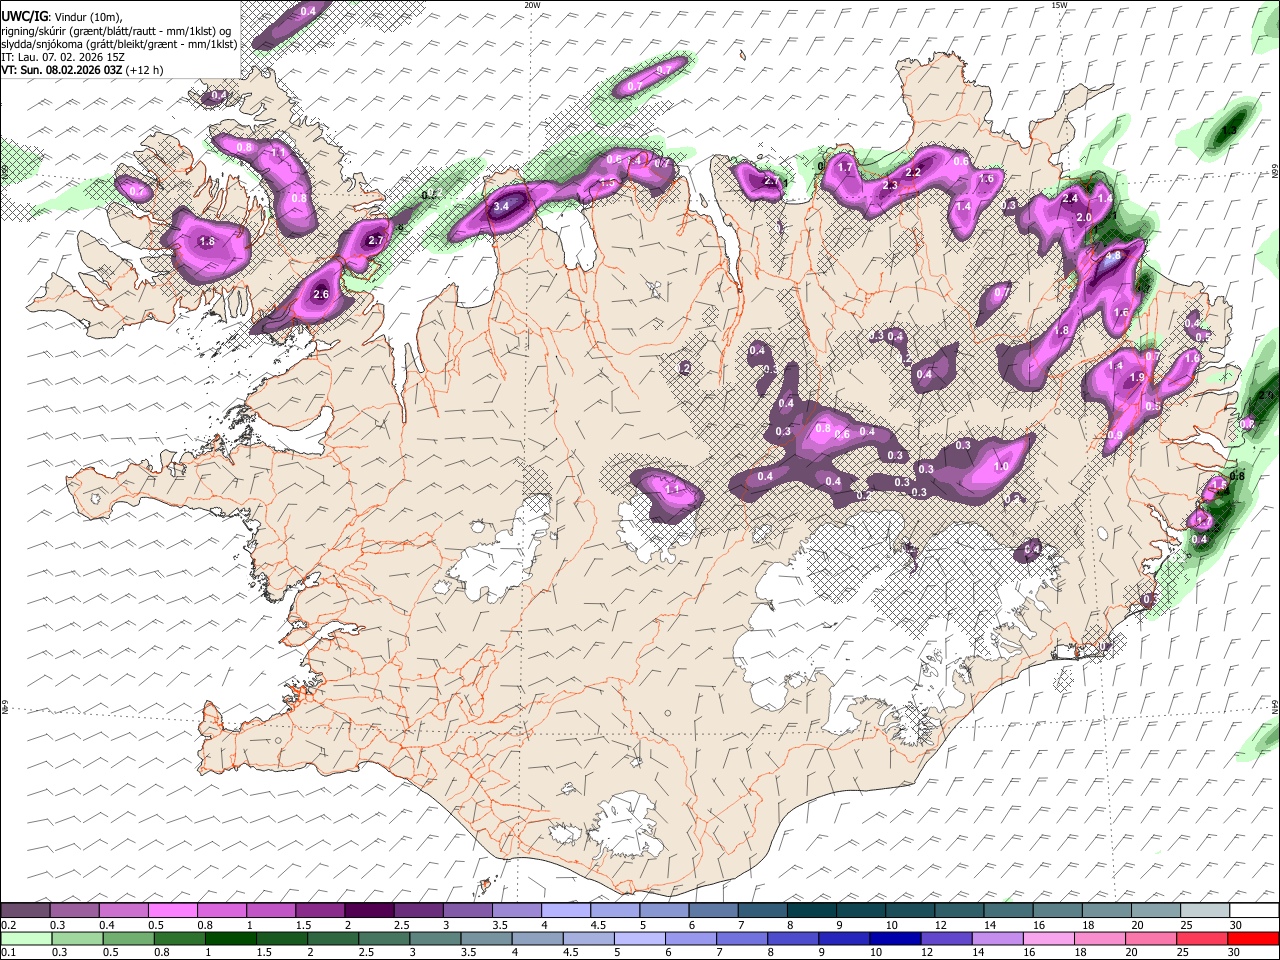Click the 2.6 snowfall value on the map

tap(320, 295)
